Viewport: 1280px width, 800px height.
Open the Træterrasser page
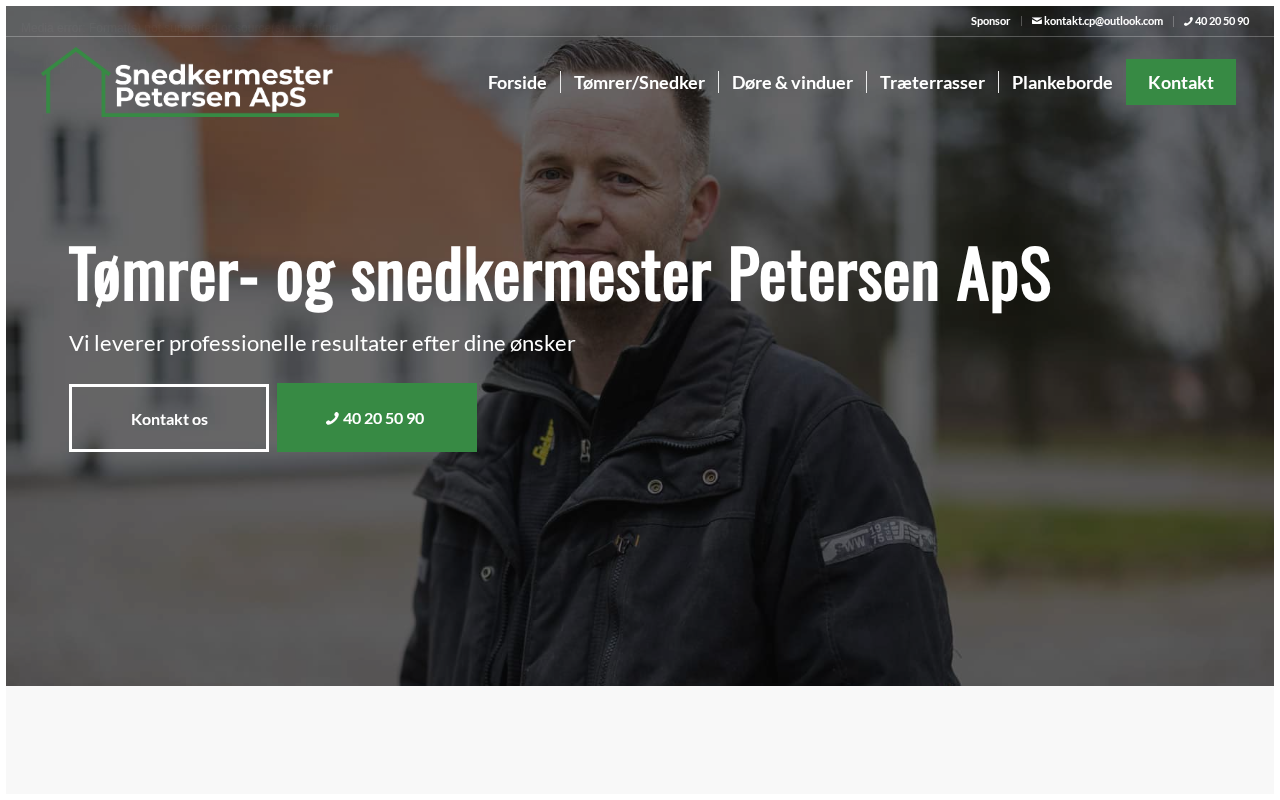pyautogui.click(x=932, y=82)
